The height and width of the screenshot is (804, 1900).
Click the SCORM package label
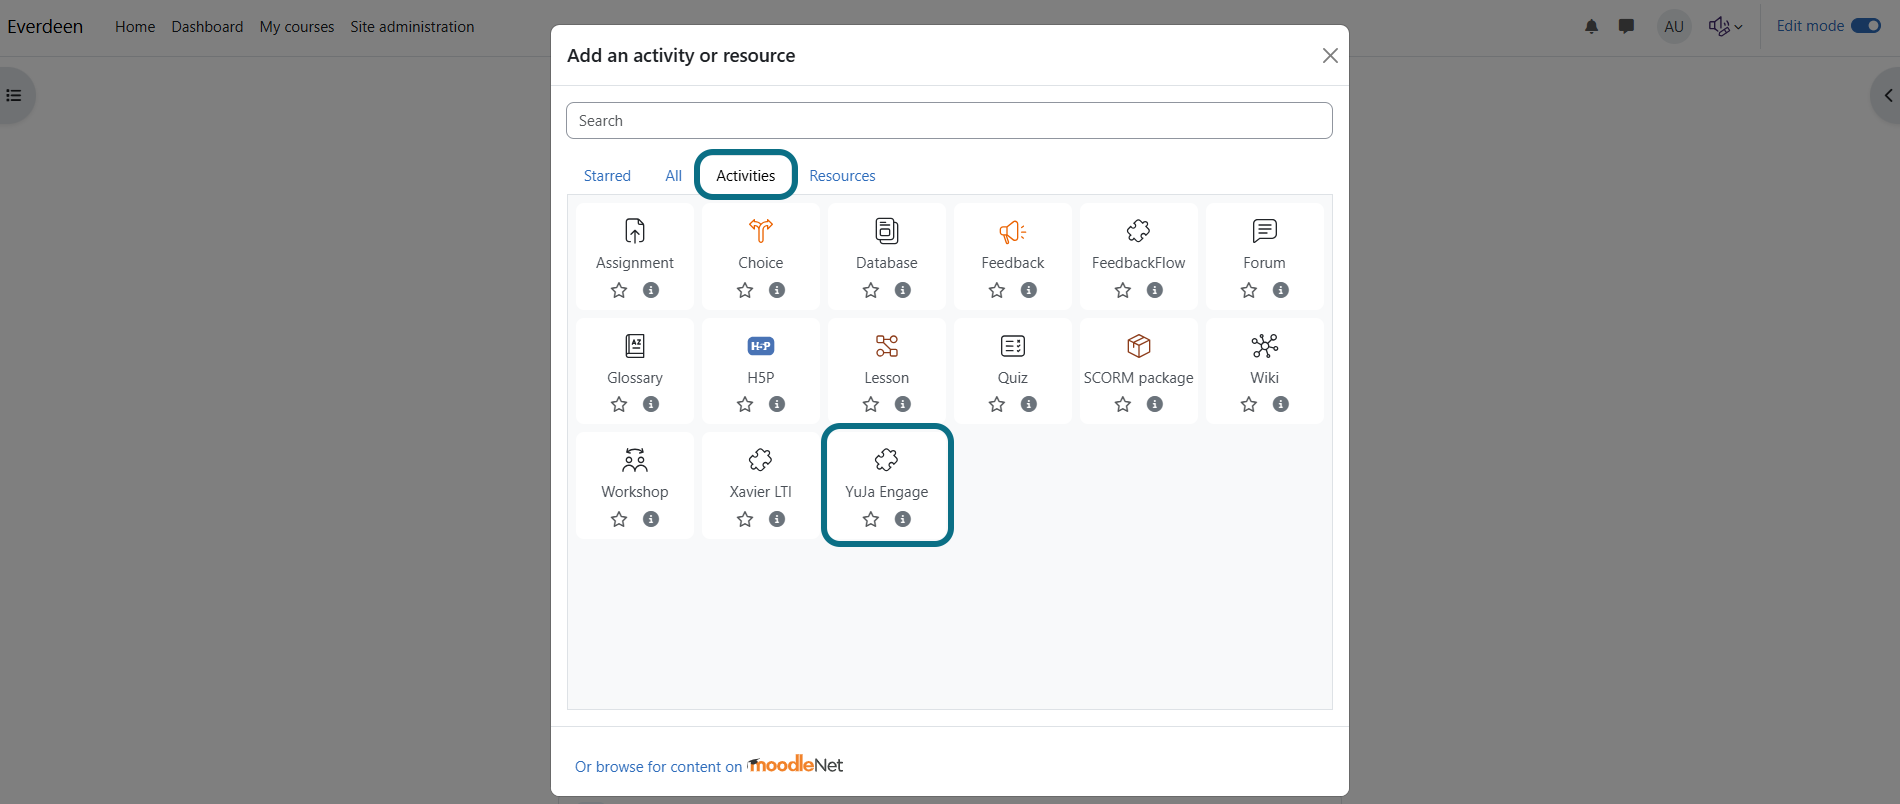pyautogui.click(x=1139, y=377)
